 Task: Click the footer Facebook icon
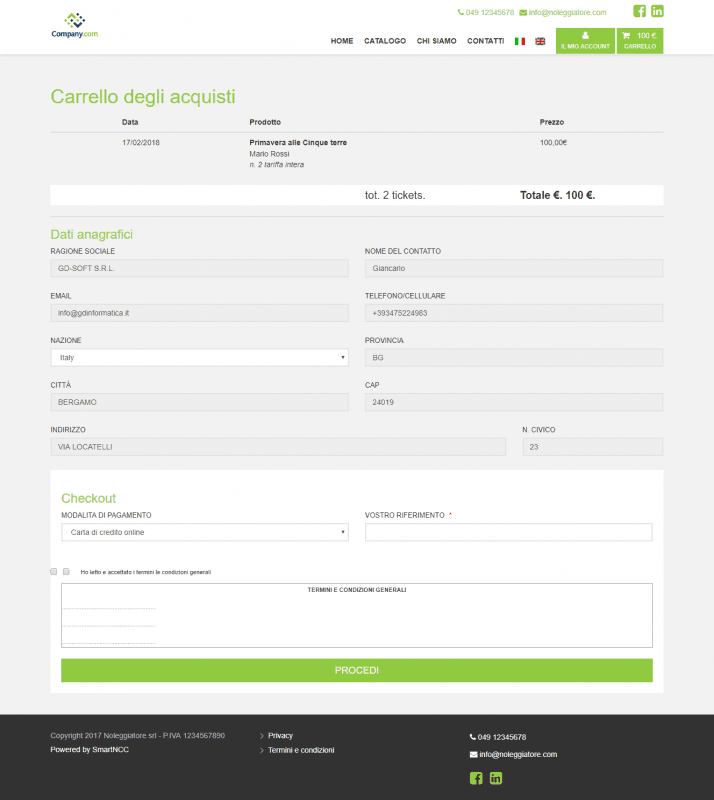pos(476,778)
